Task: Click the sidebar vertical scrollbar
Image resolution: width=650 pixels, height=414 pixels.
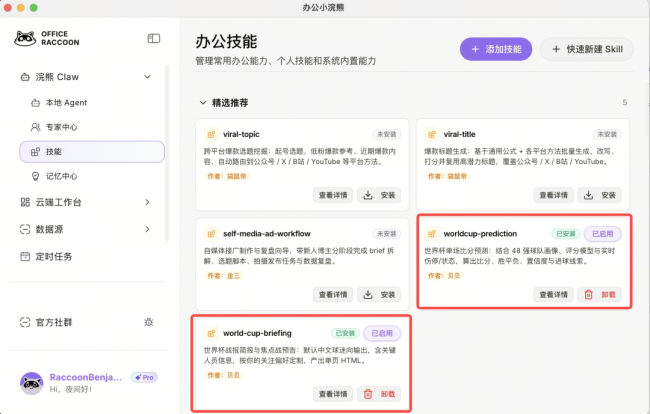Action: (x=167, y=153)
